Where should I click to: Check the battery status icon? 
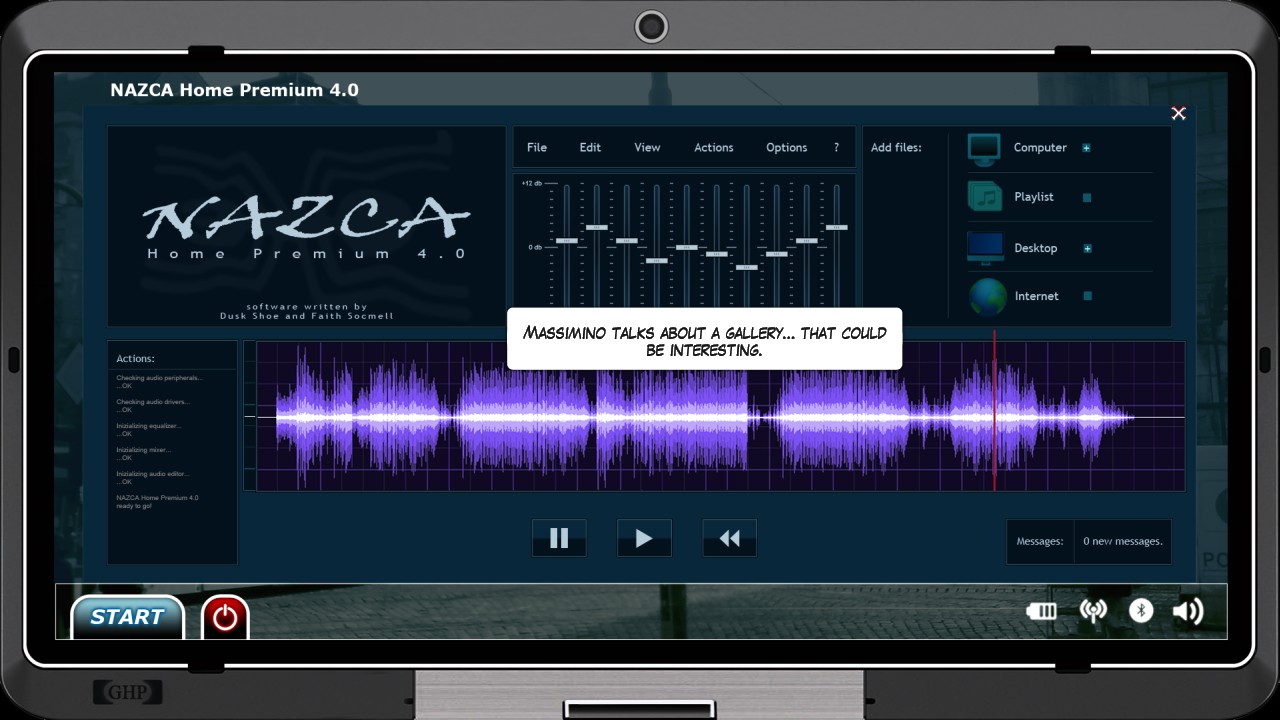coord(1041,611)
